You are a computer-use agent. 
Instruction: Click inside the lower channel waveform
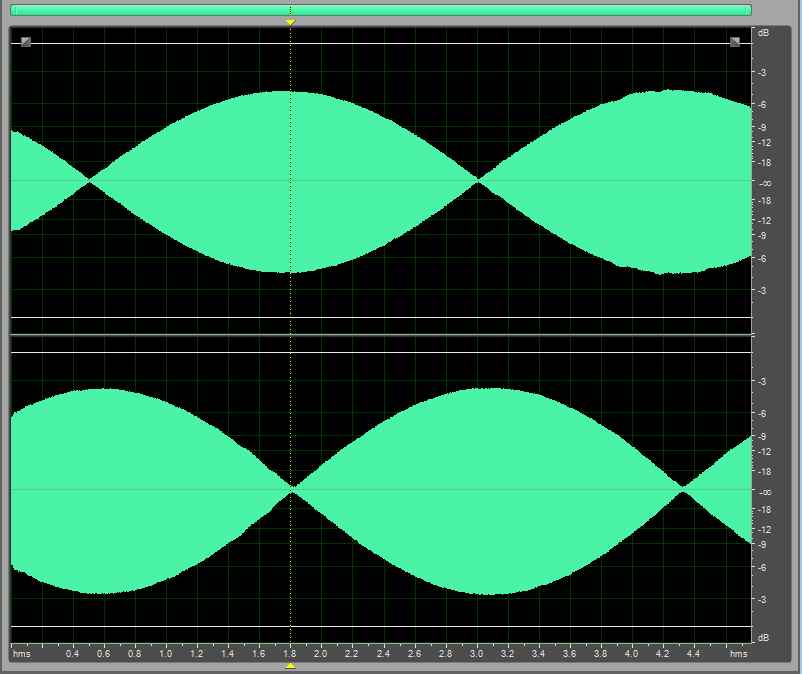(381, 490)
